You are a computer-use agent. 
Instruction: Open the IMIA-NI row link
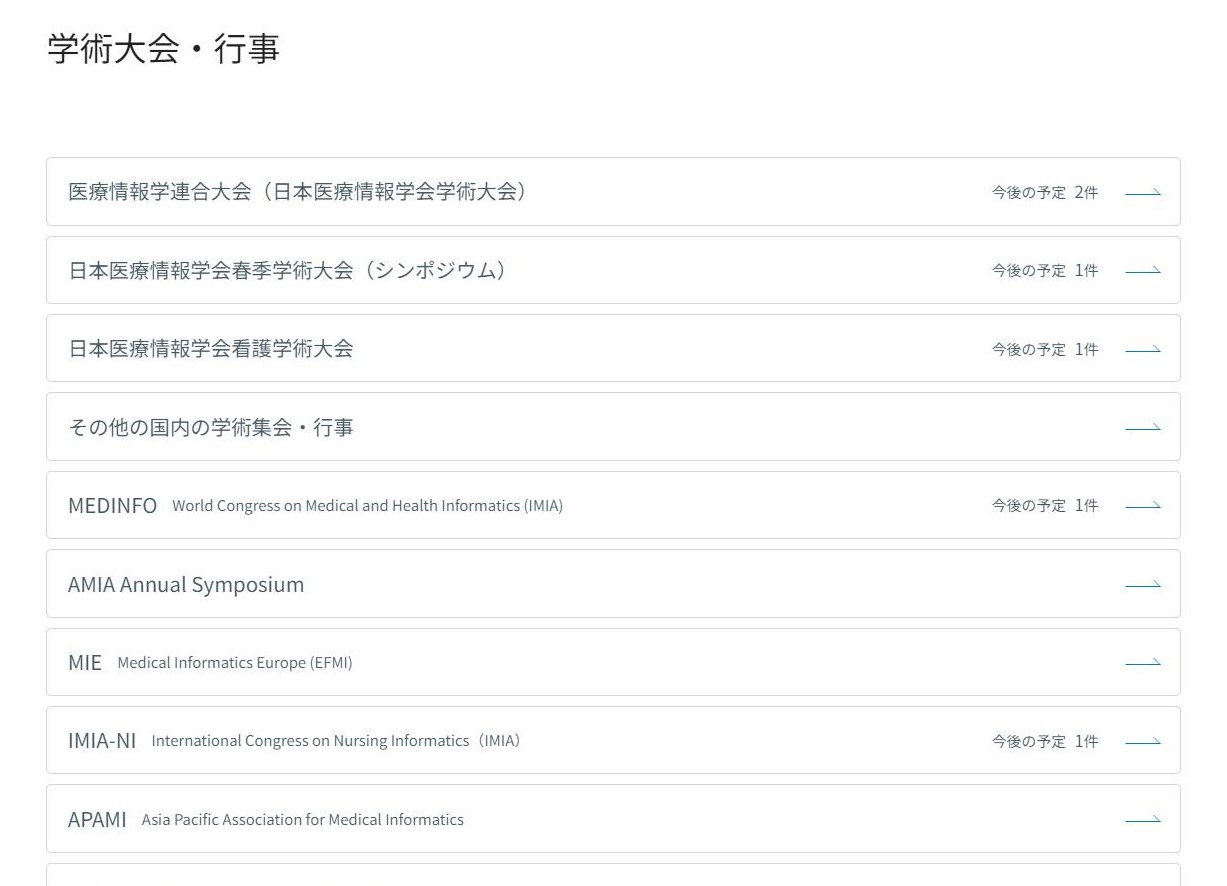coord(613,740)
